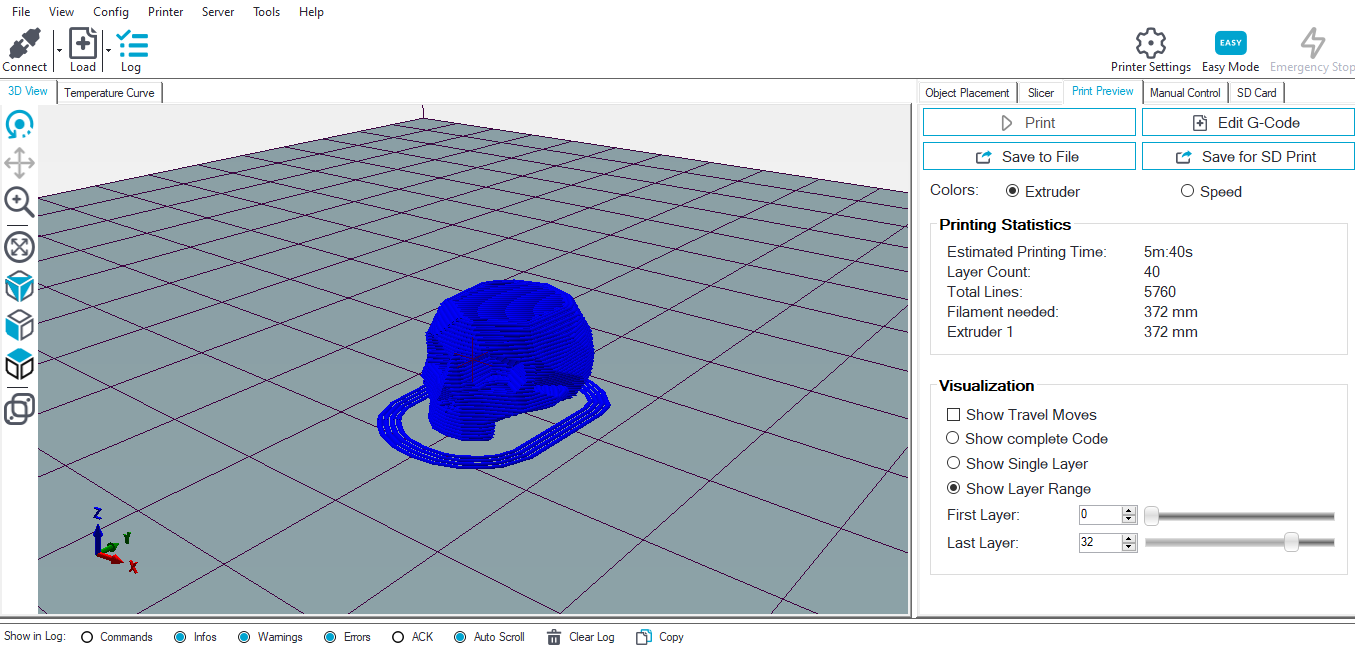Expand the Connect dropdown arrow
The image size is (1355, 649).
point(59,50)
